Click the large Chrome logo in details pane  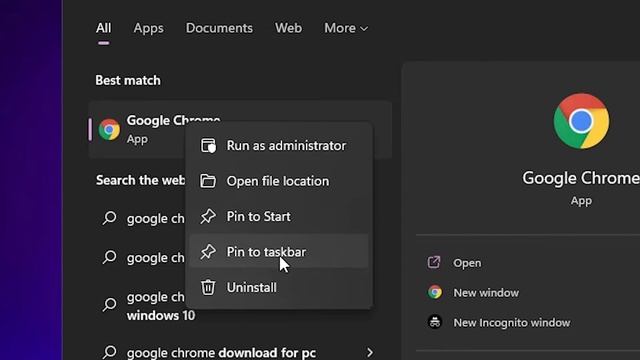(581, 121)
